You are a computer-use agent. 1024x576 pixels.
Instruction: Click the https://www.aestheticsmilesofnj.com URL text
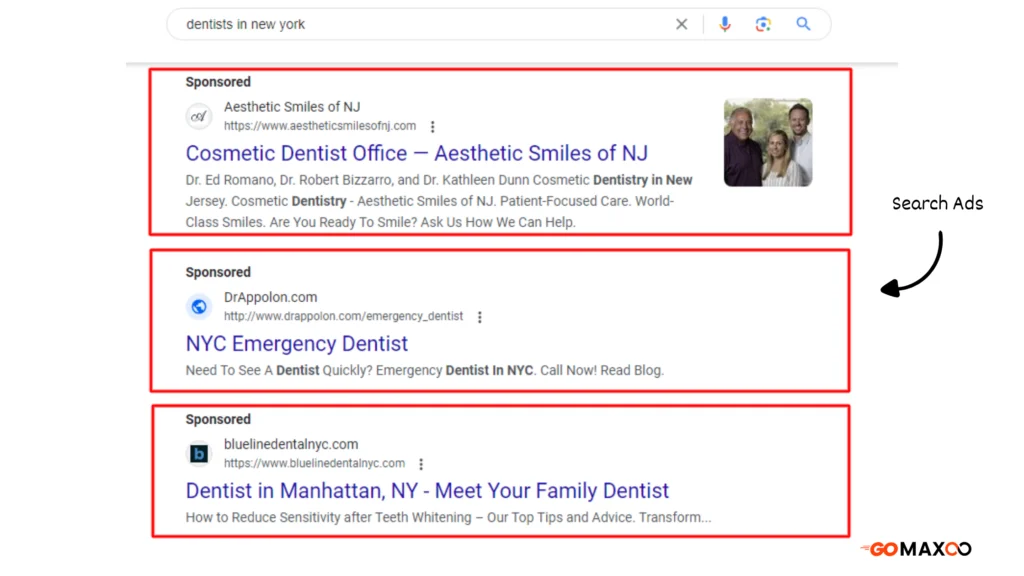pos(320,125)
